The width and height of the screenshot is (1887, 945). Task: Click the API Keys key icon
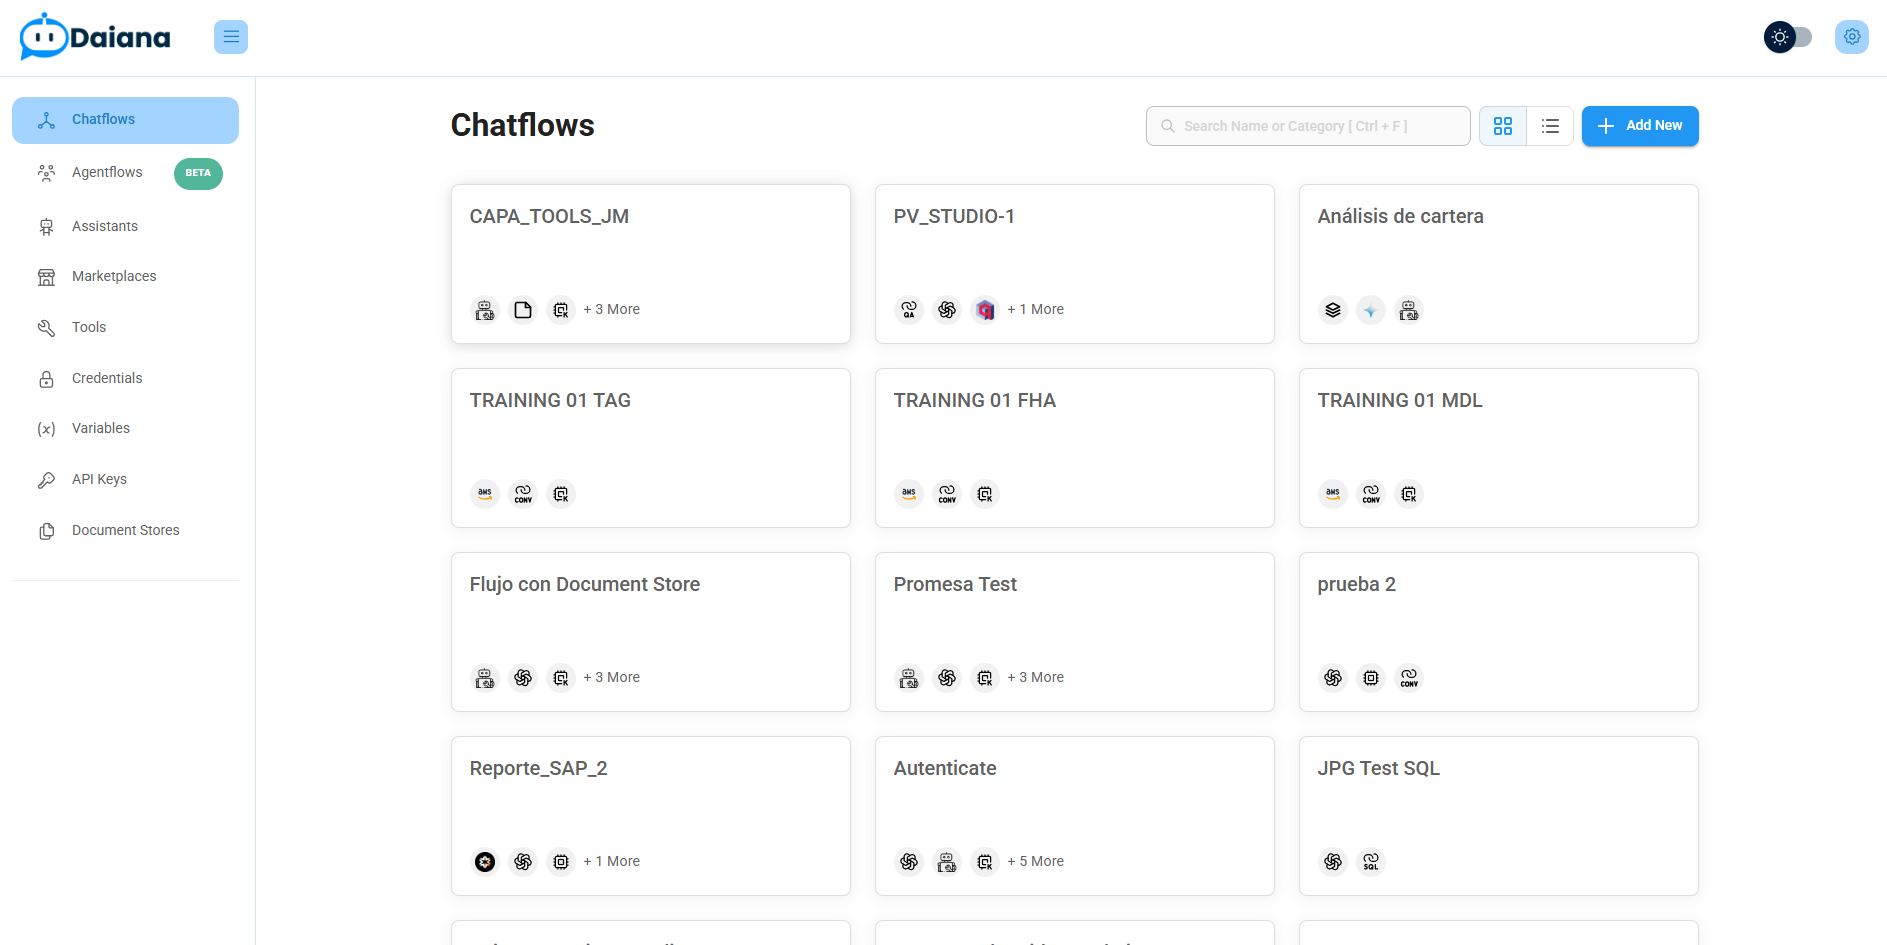pyautogui.click(x=46, y=480)
